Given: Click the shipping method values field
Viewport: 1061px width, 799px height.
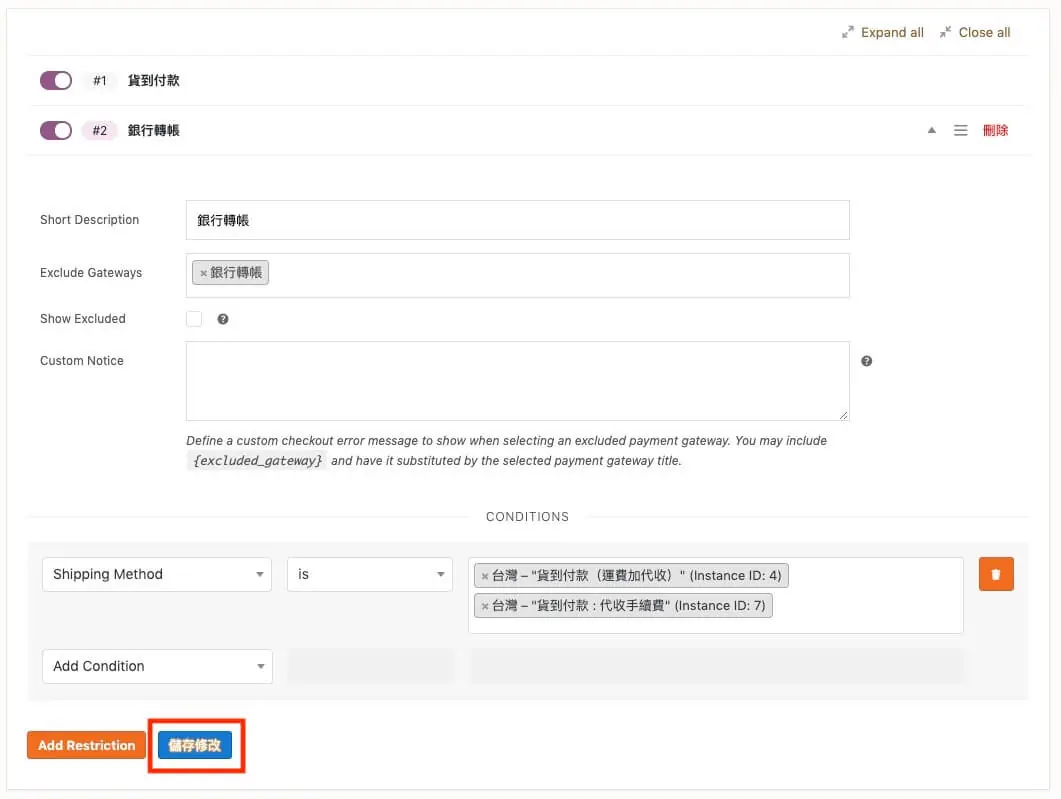Looking at the screenshot, I should tap(715, 595).
